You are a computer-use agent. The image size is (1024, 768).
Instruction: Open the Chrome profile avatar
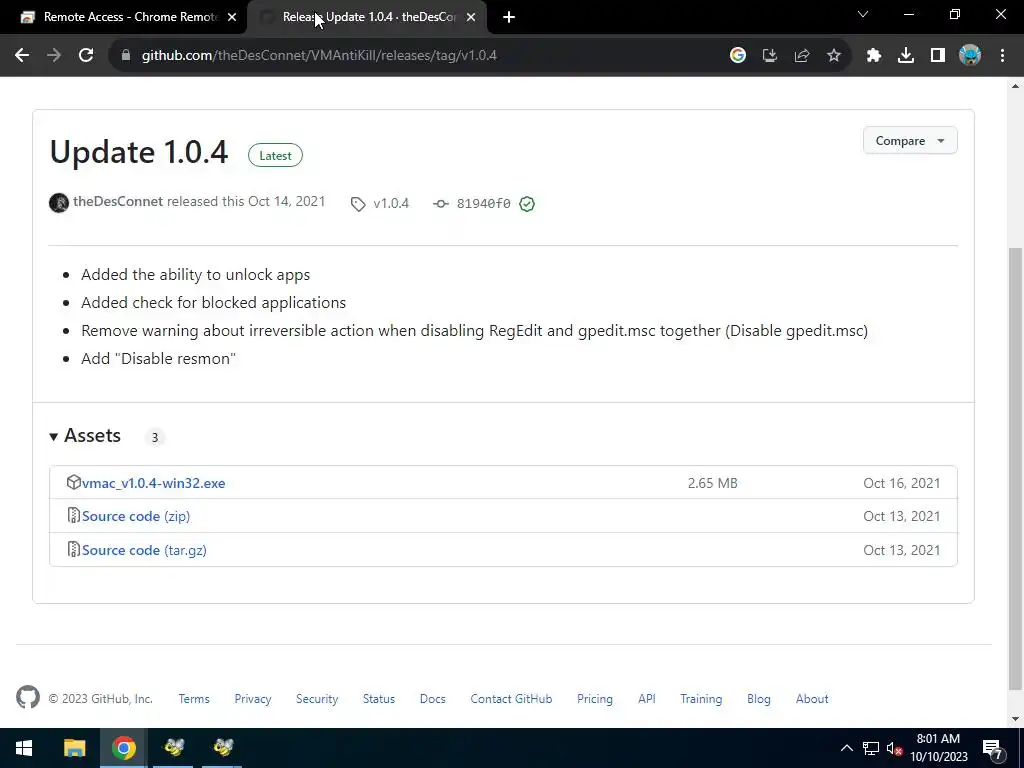[x=970, y=56]
